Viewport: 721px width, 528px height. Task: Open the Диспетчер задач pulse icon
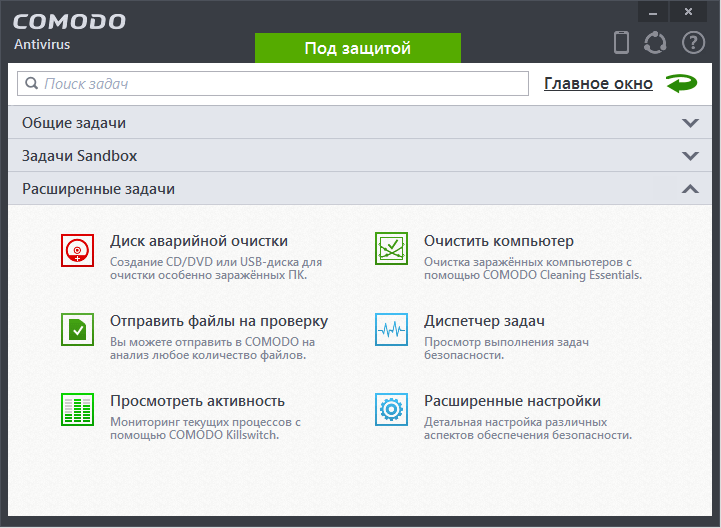tap(391, 329)
